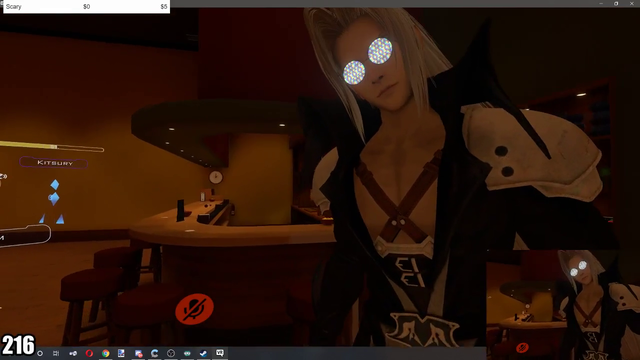Viewport: 640px width, 360px height.
Task: Click the picture-in-picture camera preview
Action: 563,305
